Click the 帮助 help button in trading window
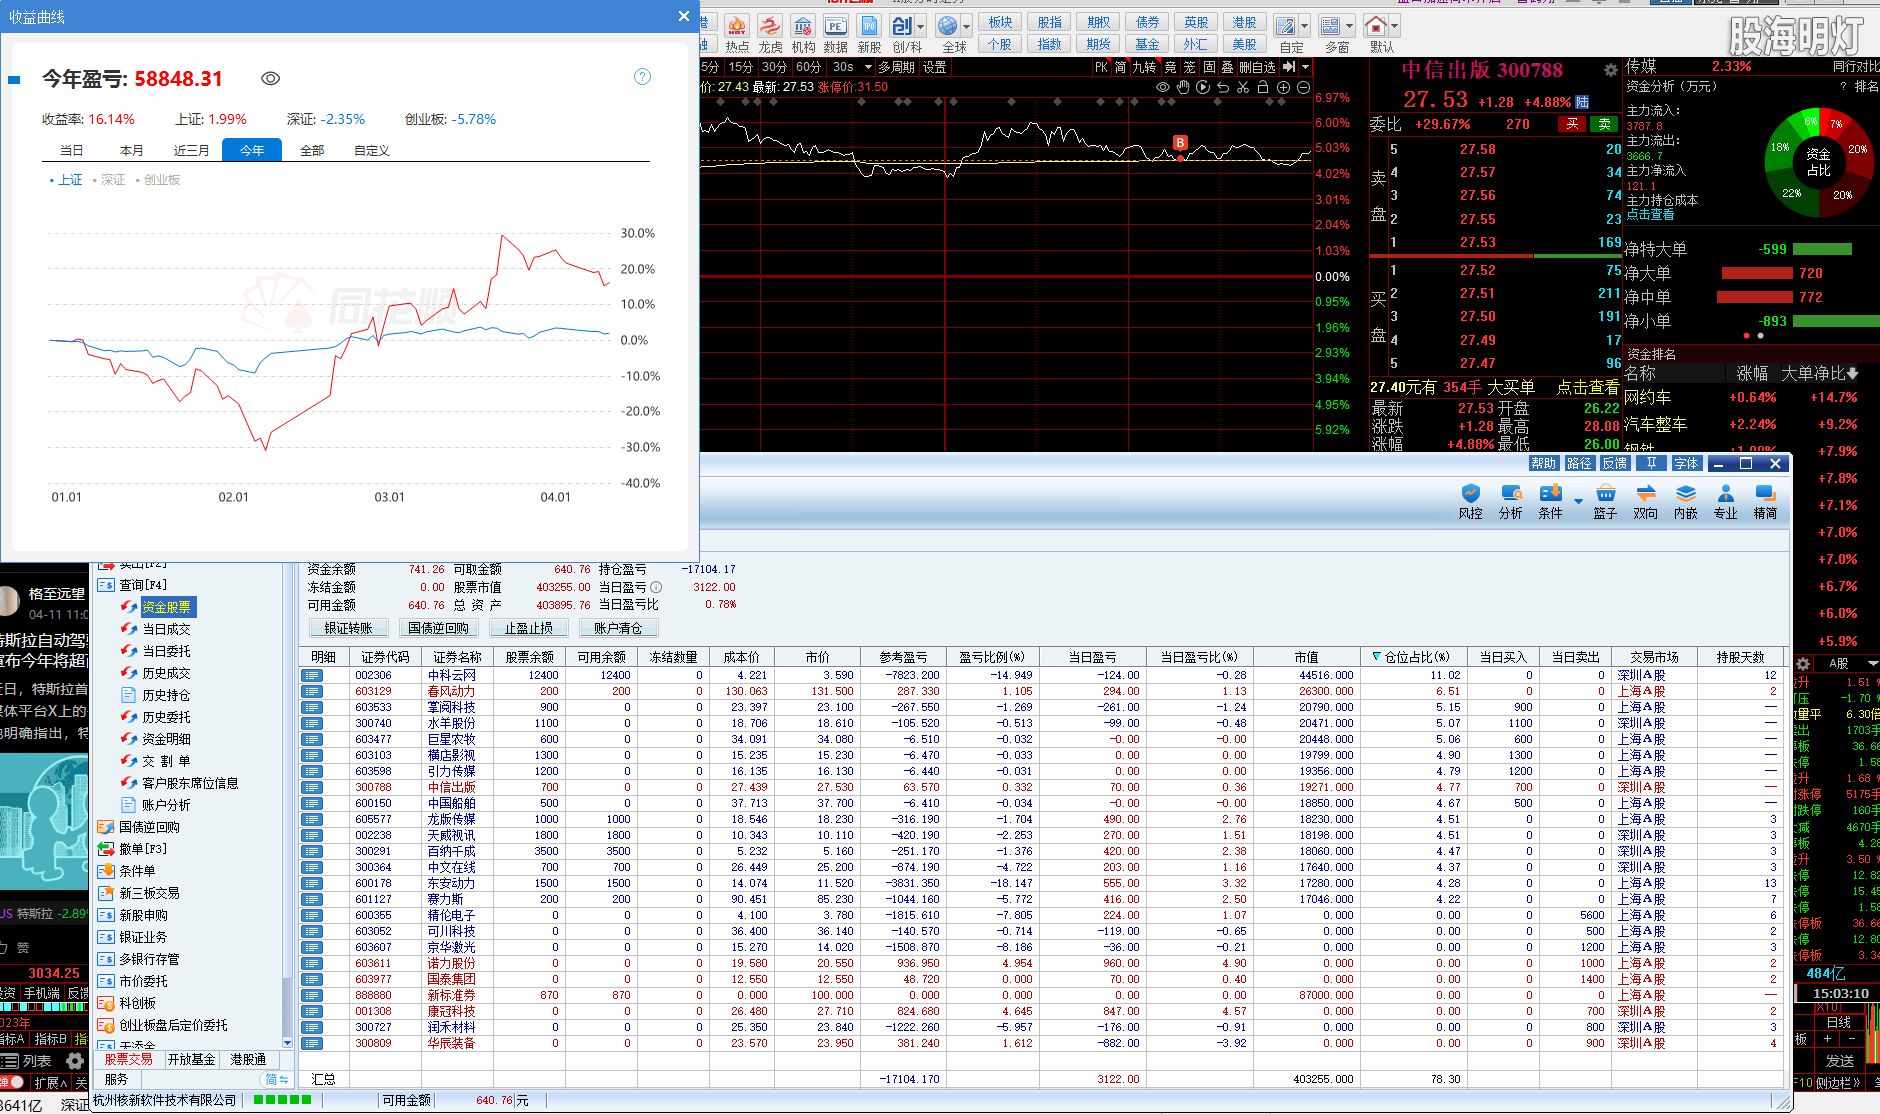 click(x=1543, y=463)
